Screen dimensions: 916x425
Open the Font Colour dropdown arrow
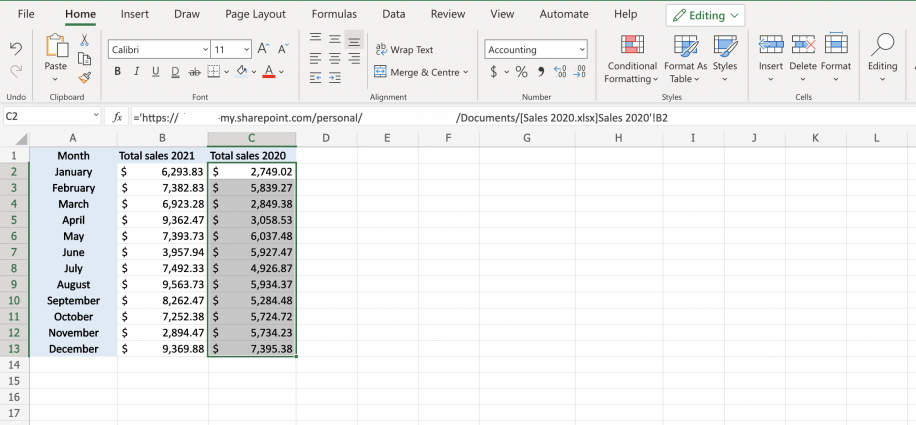click(x=282, y=72)
